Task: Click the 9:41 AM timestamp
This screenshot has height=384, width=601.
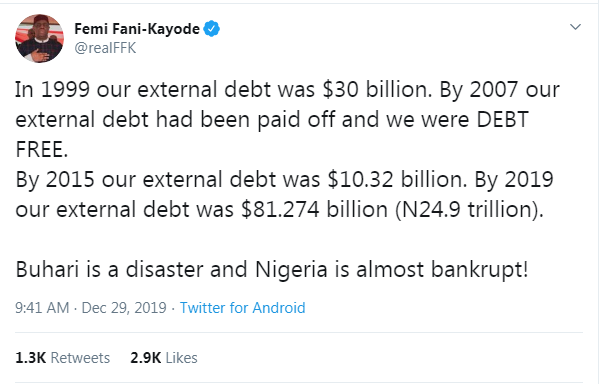Action: pyautogui.click(x=42, y=308)
